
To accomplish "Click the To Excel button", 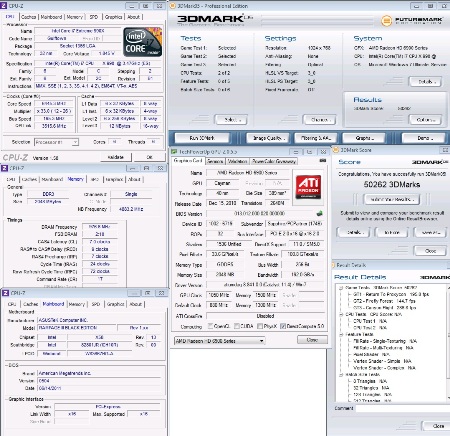I will (x=392, y=232).
